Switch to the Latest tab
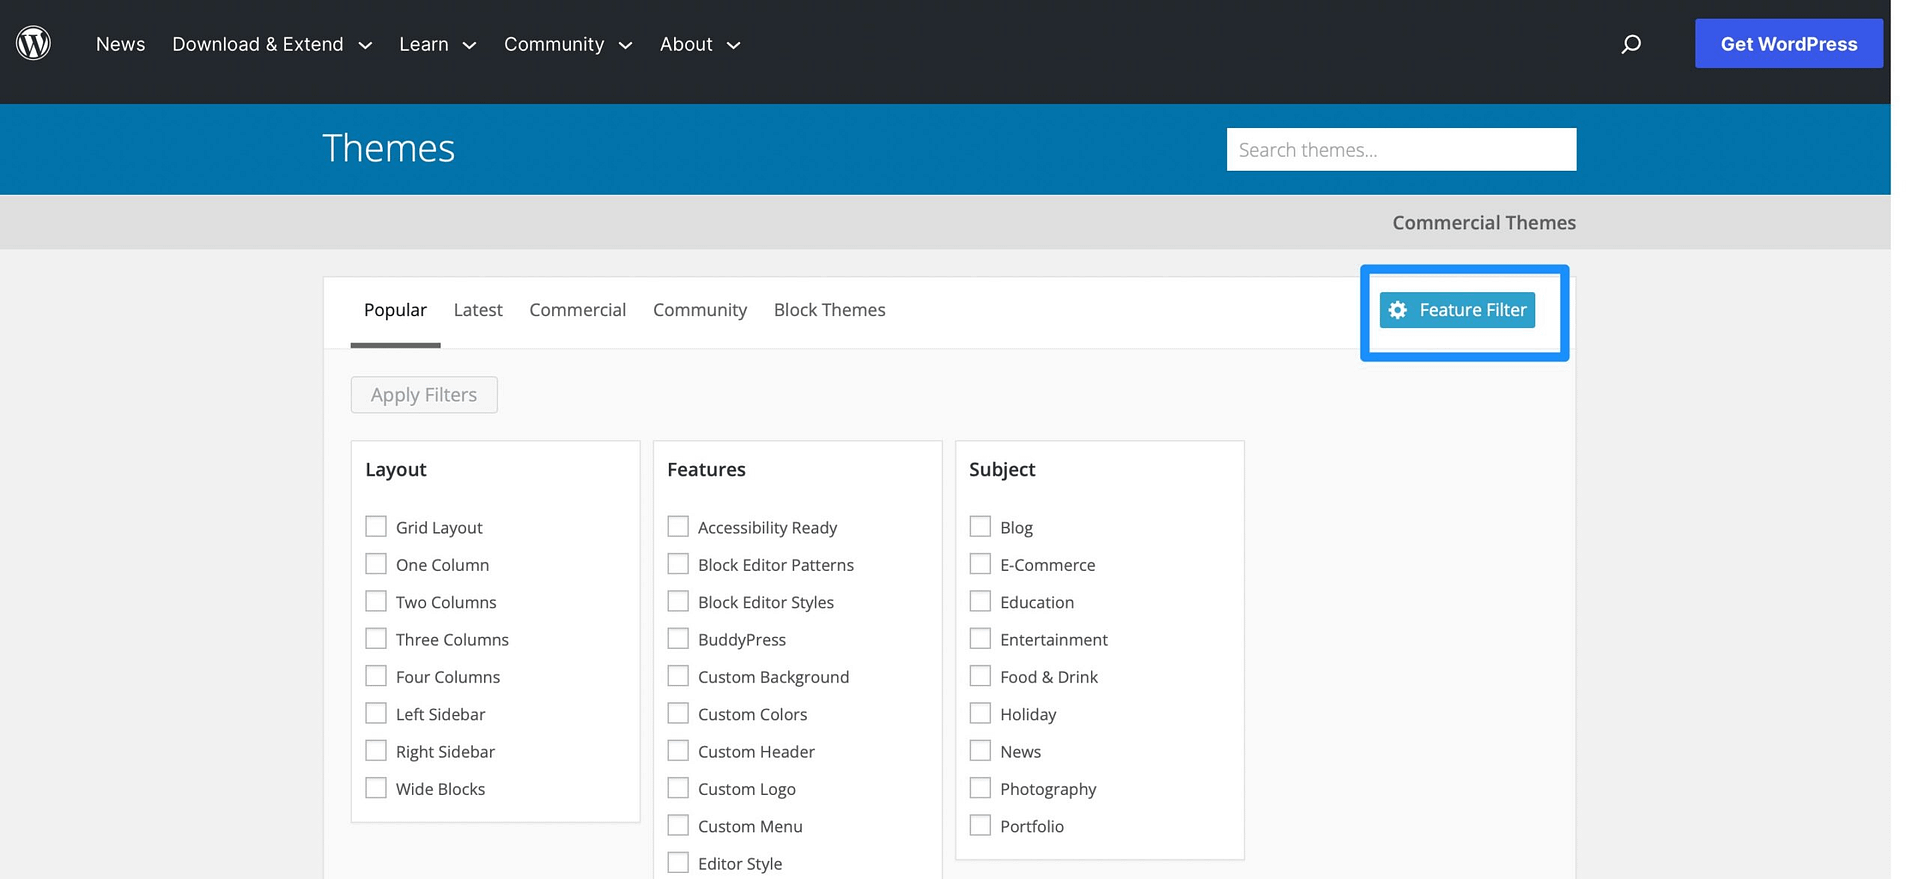 coord(478,310)
